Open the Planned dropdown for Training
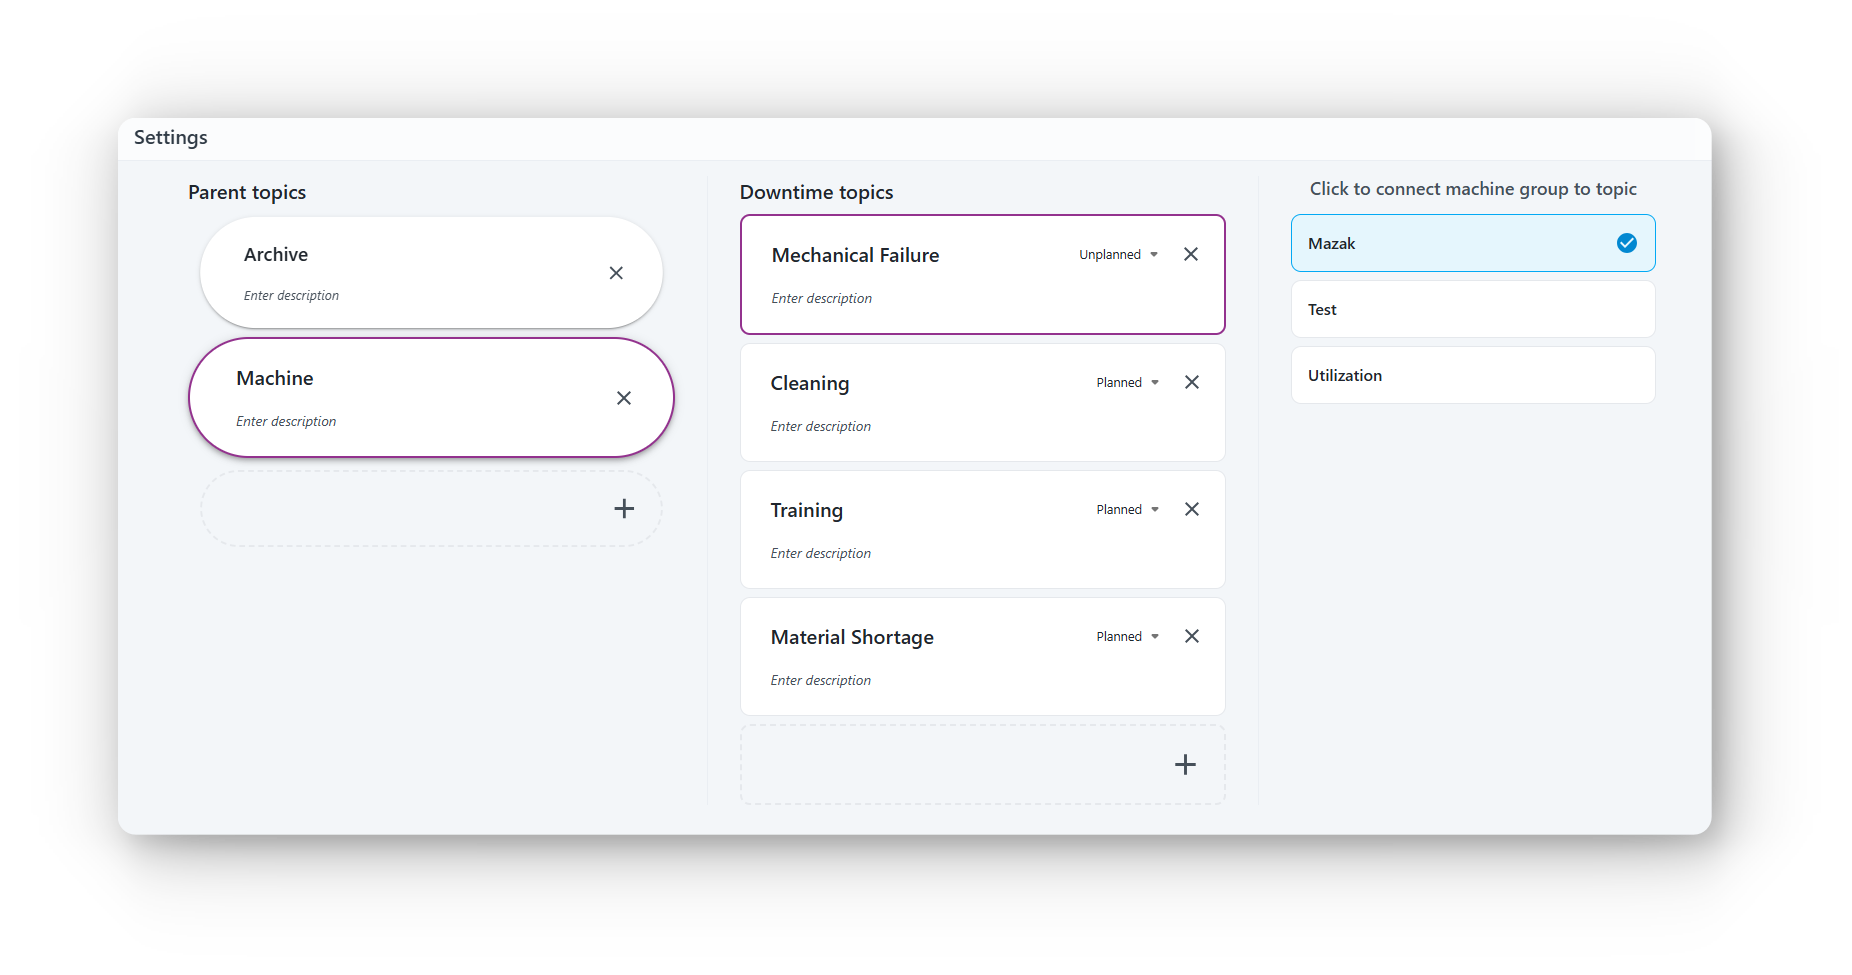The height and width of the screenshot is (975, 1852). [1127, 510]
